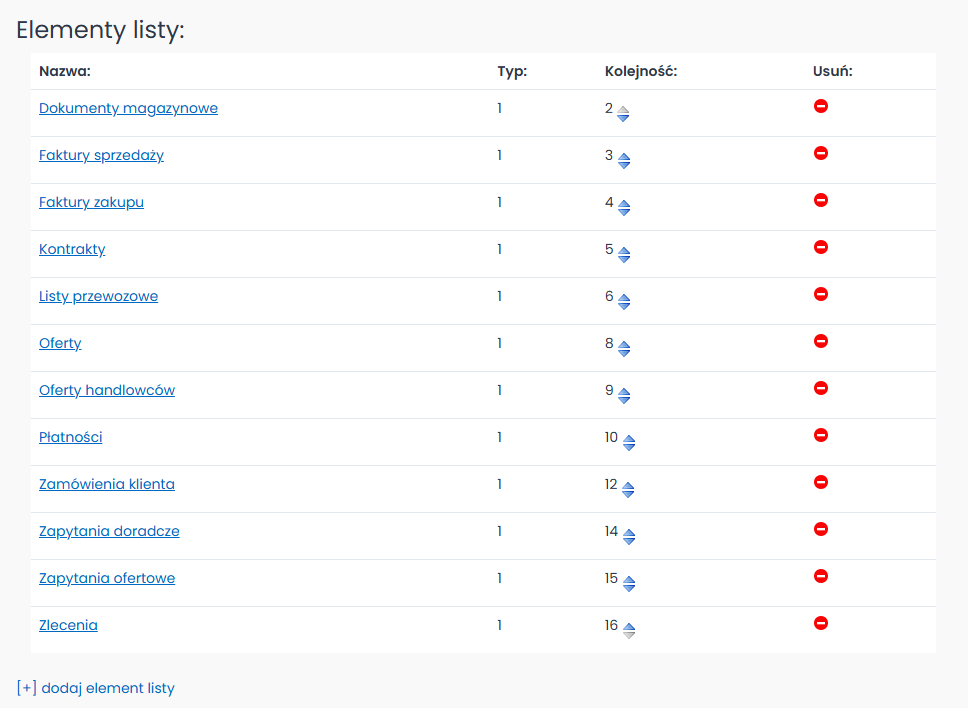This screenshot has width=968, height=708.
Task: Delete the Dokumenty magazynowe row
Action: coord(820,106)
